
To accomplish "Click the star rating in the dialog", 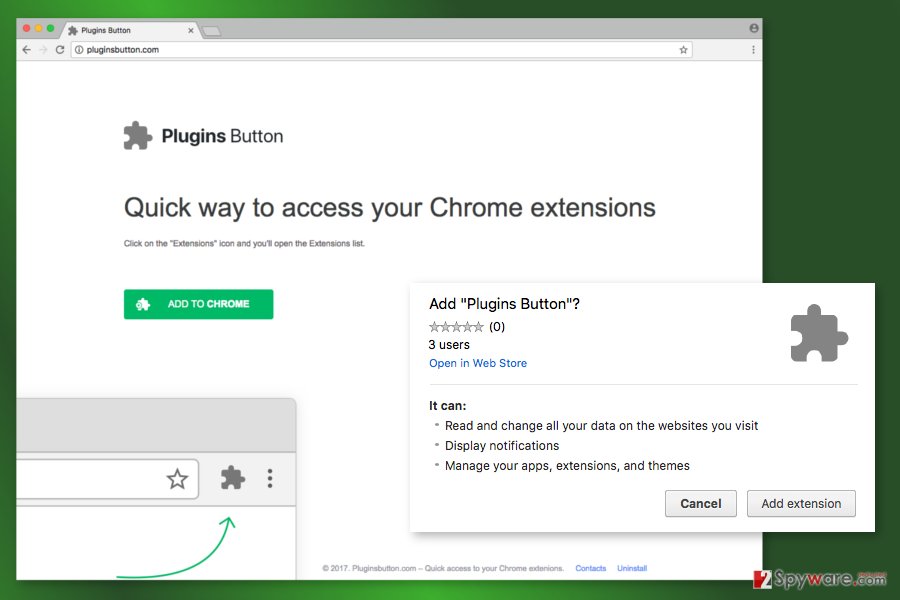I will coord(456,327).
